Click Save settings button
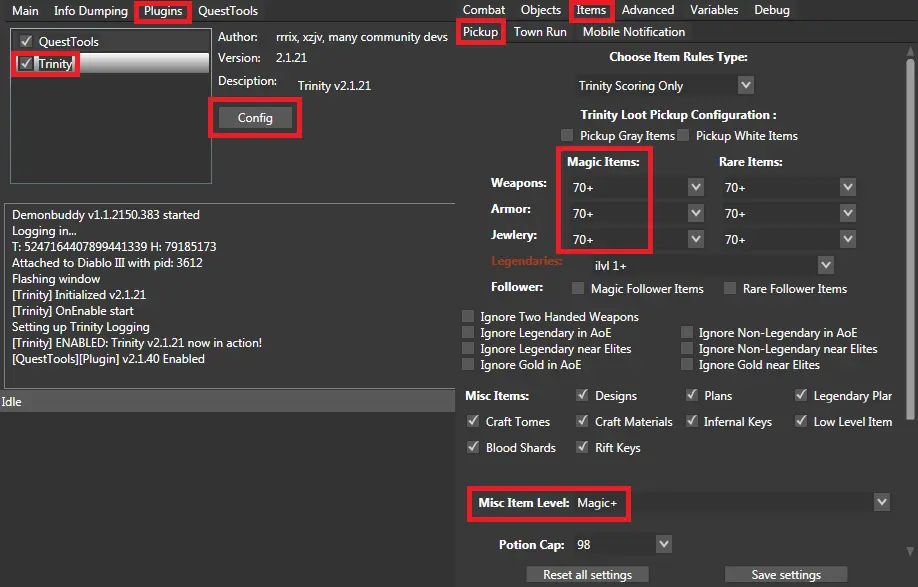 pyautogui.click(x=786, y=575)
